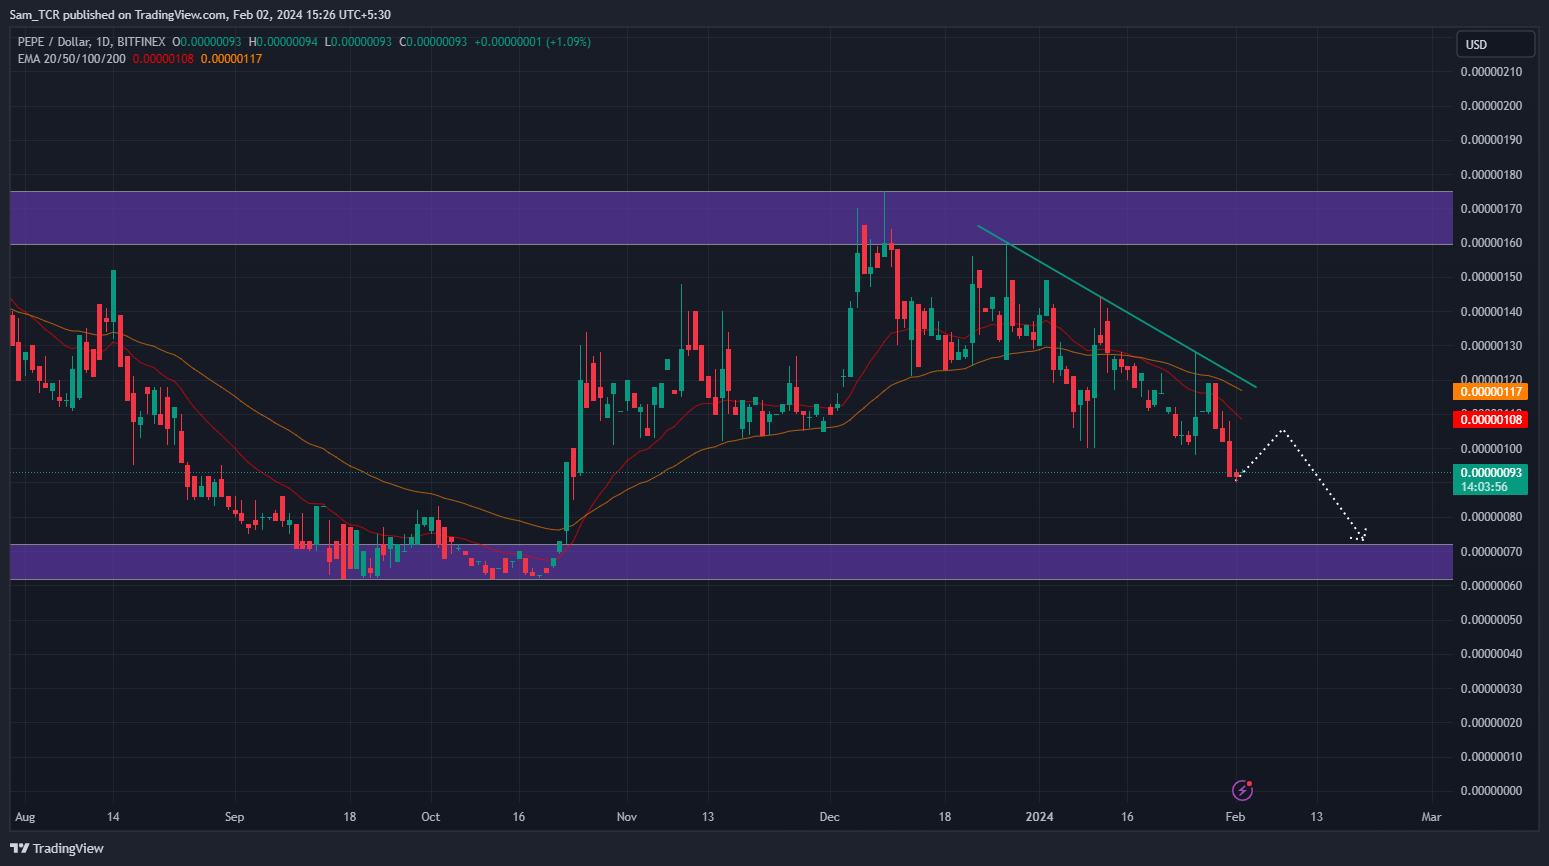Click the 0.00000130 price axis label
Screen dimensions: 1549x866
tap(1491, 346)
